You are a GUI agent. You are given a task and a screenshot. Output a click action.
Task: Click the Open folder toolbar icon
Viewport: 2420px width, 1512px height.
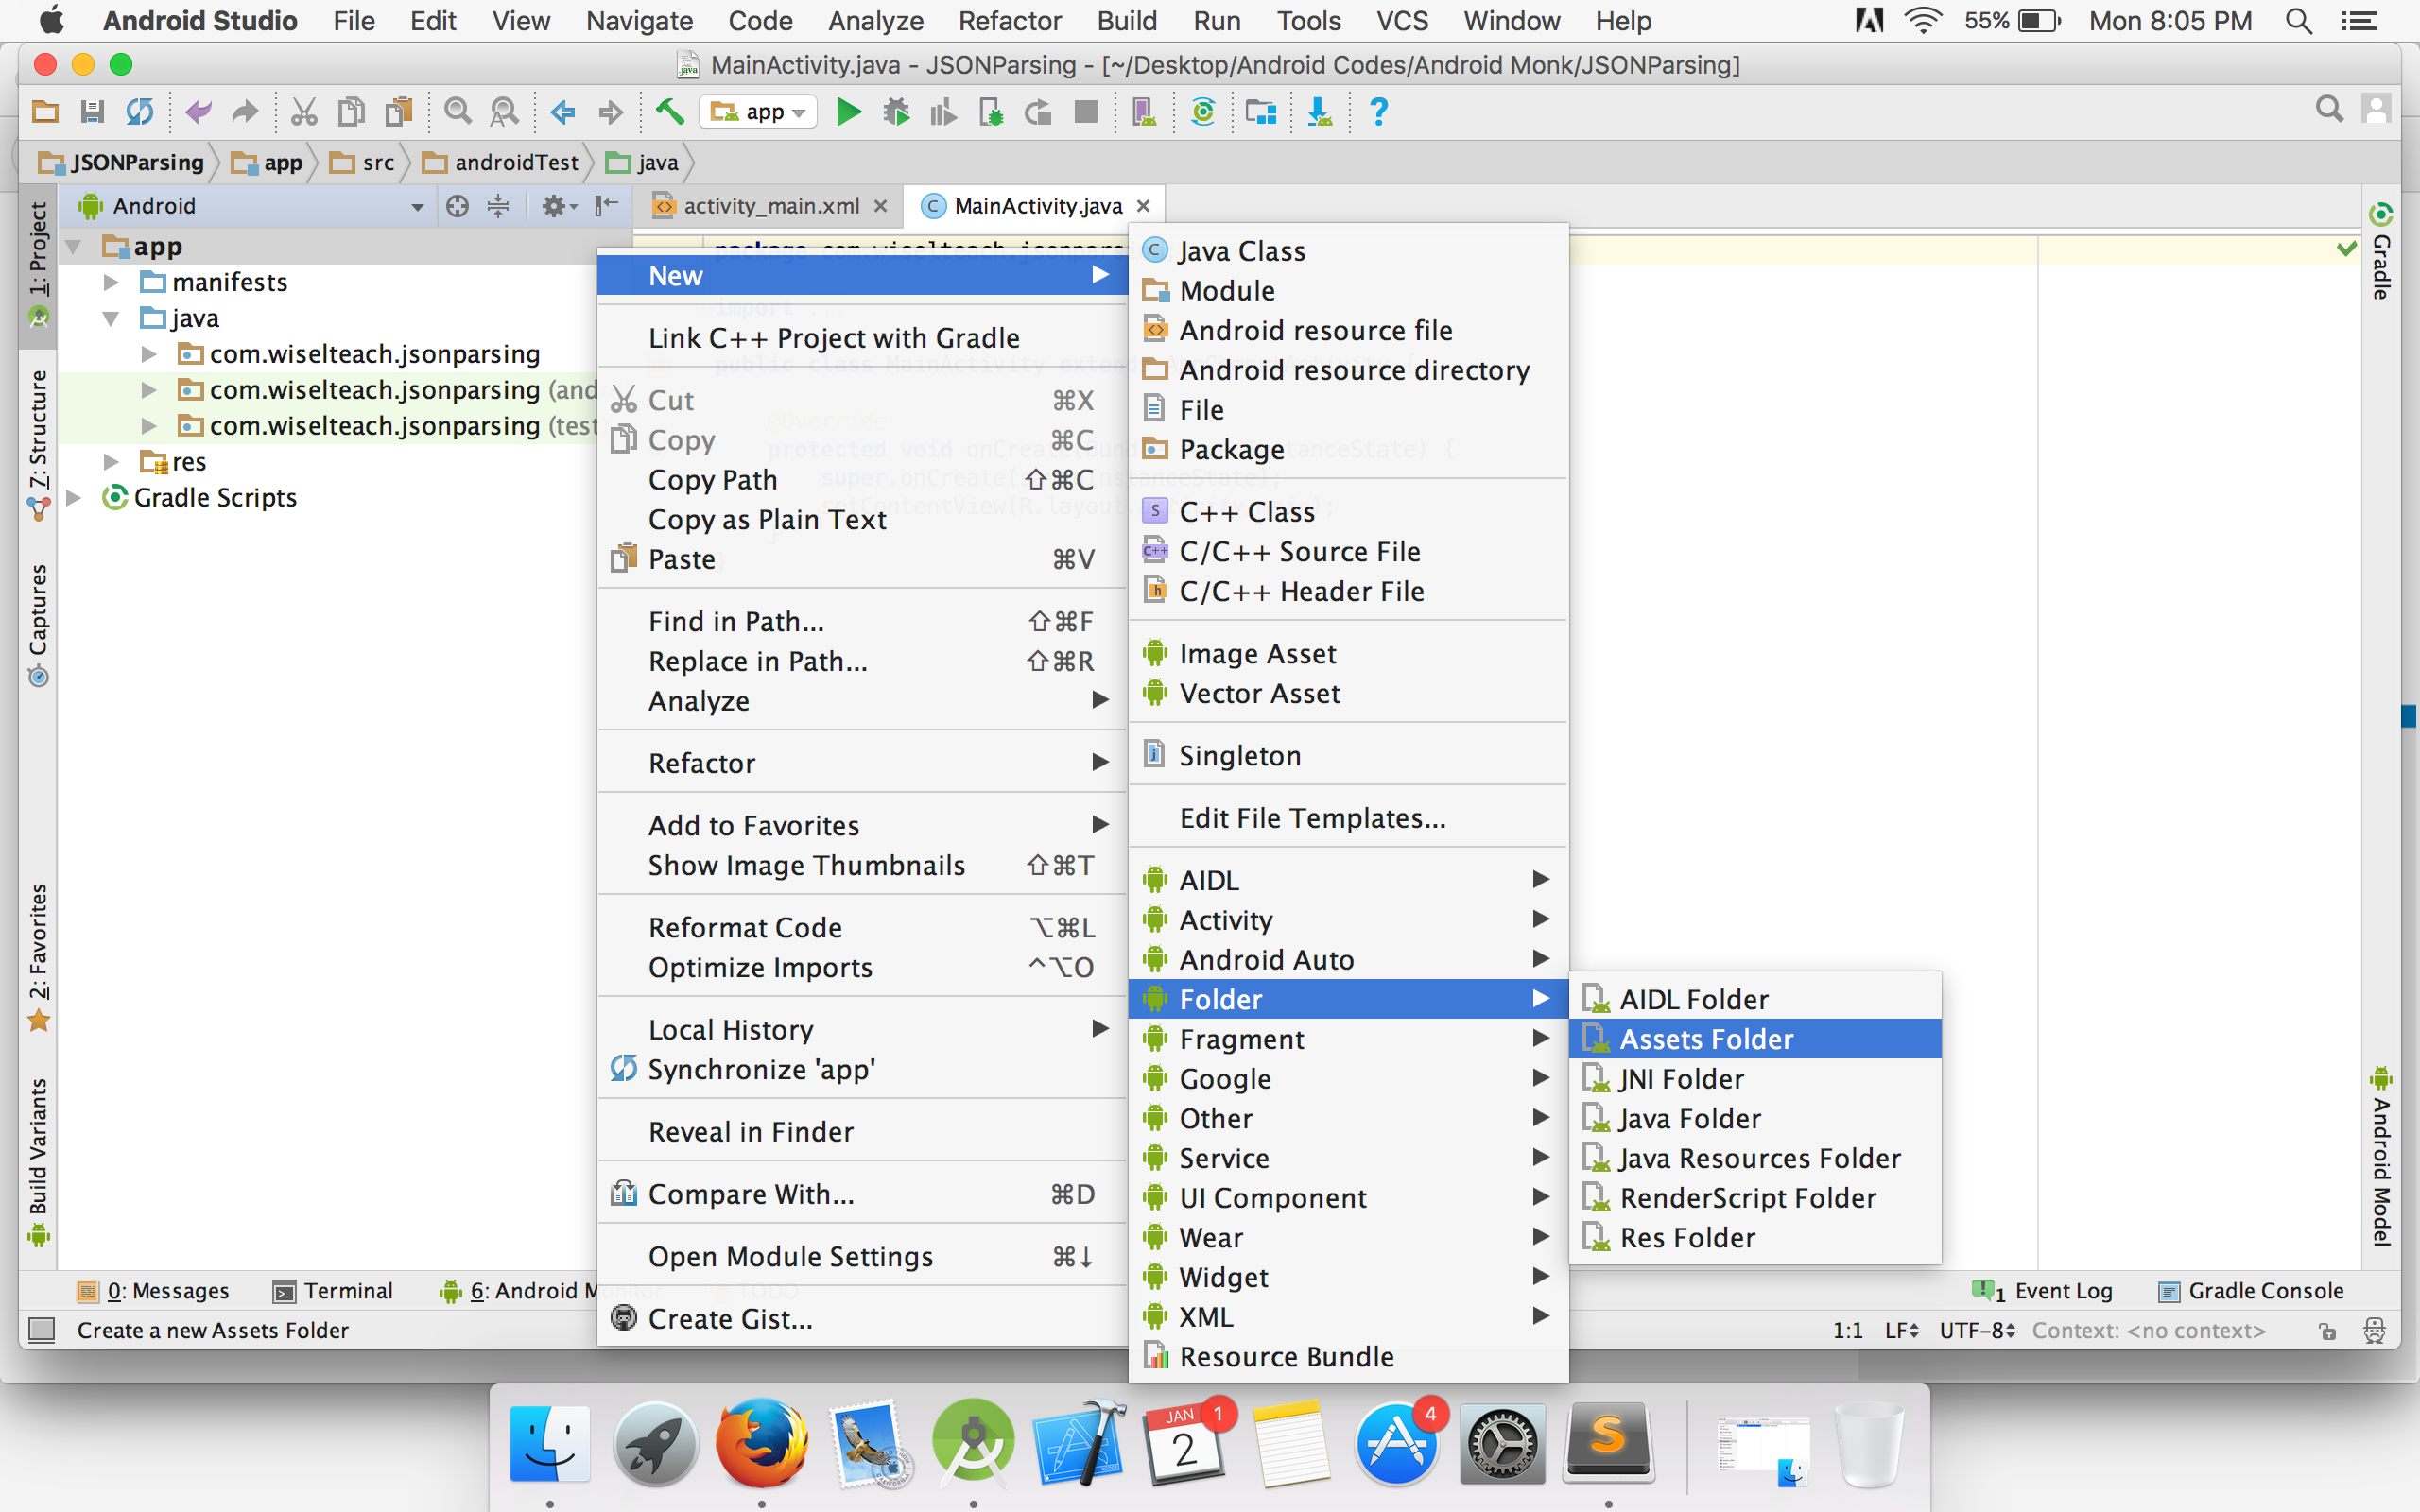(45, 112)
